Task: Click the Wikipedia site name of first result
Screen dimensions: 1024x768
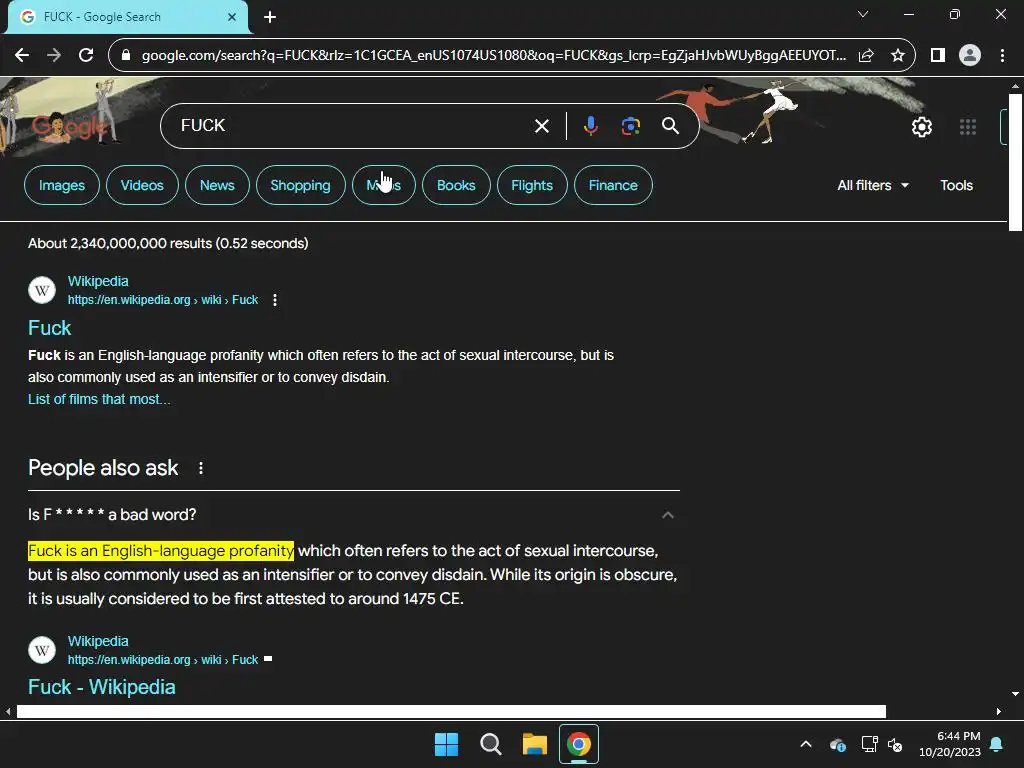Action: [98, 281]
